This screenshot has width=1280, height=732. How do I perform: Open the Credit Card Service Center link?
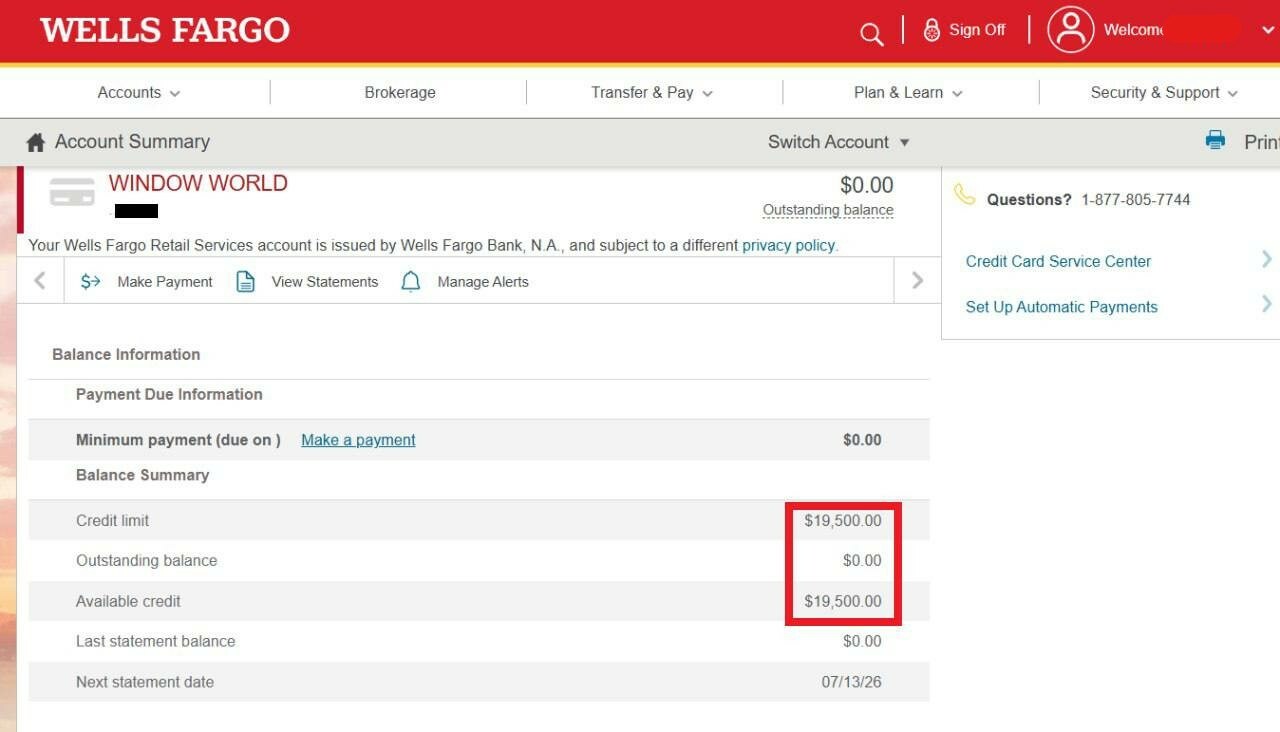(1058, 261)
